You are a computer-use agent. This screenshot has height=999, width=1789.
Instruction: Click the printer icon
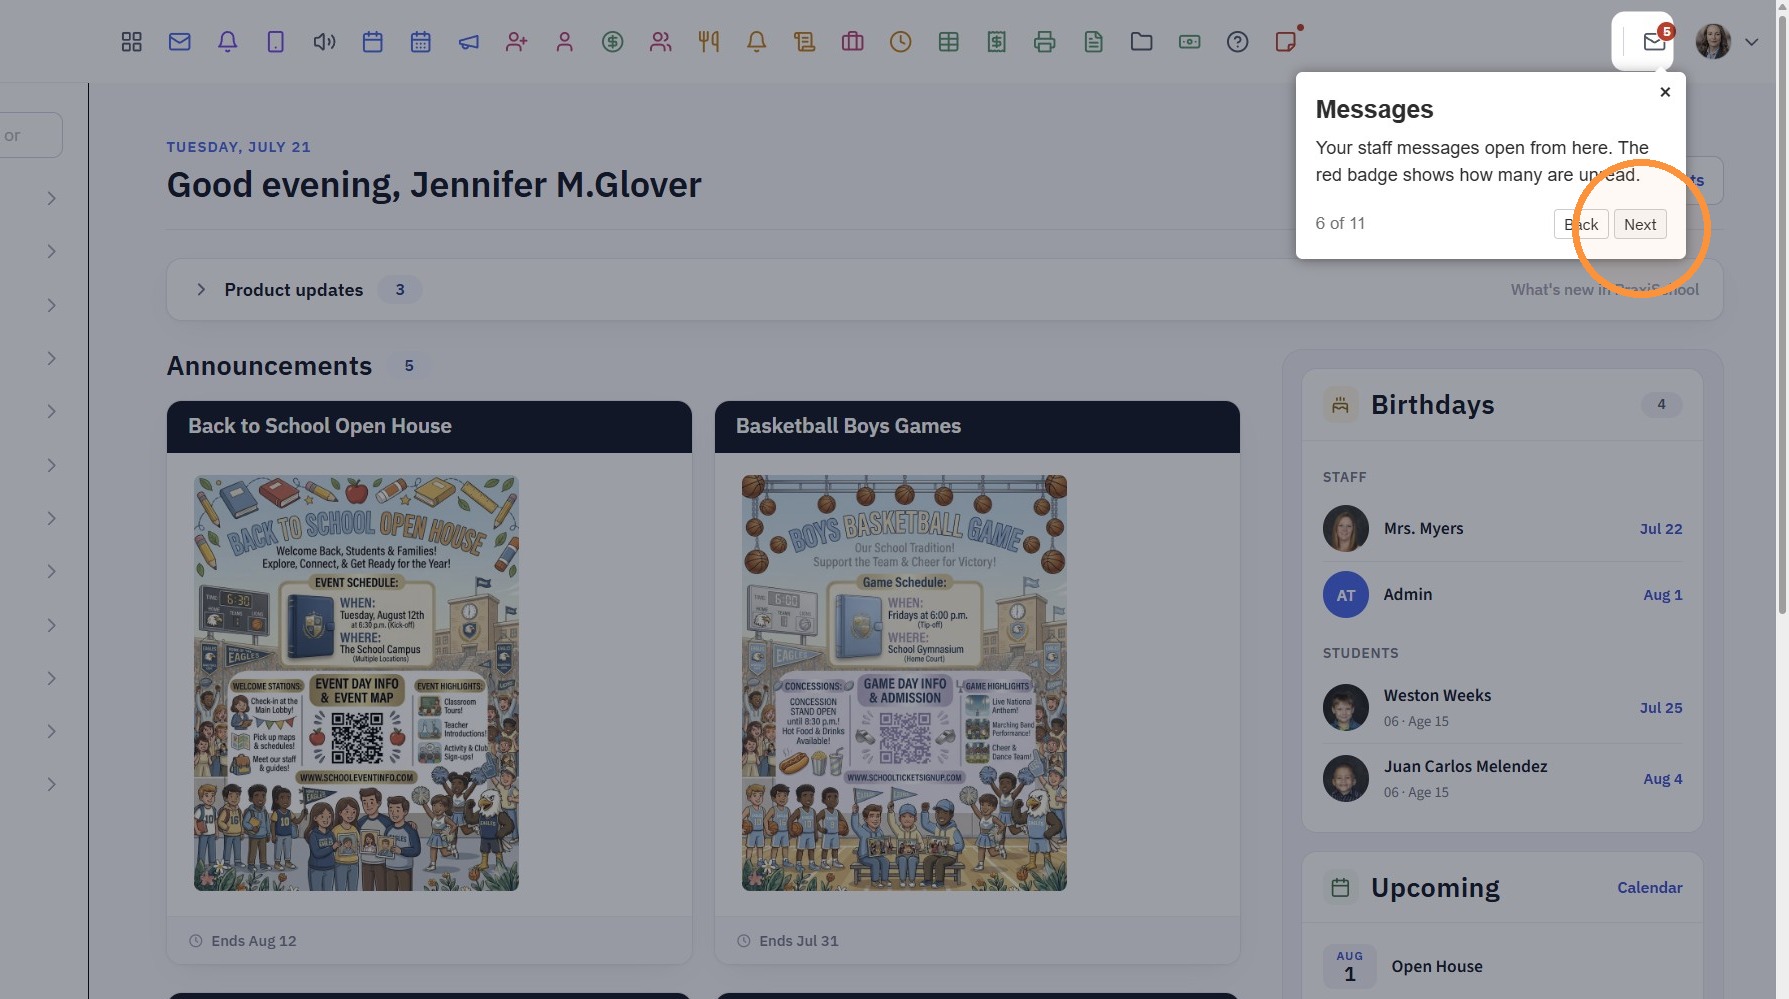point(1045,42)
